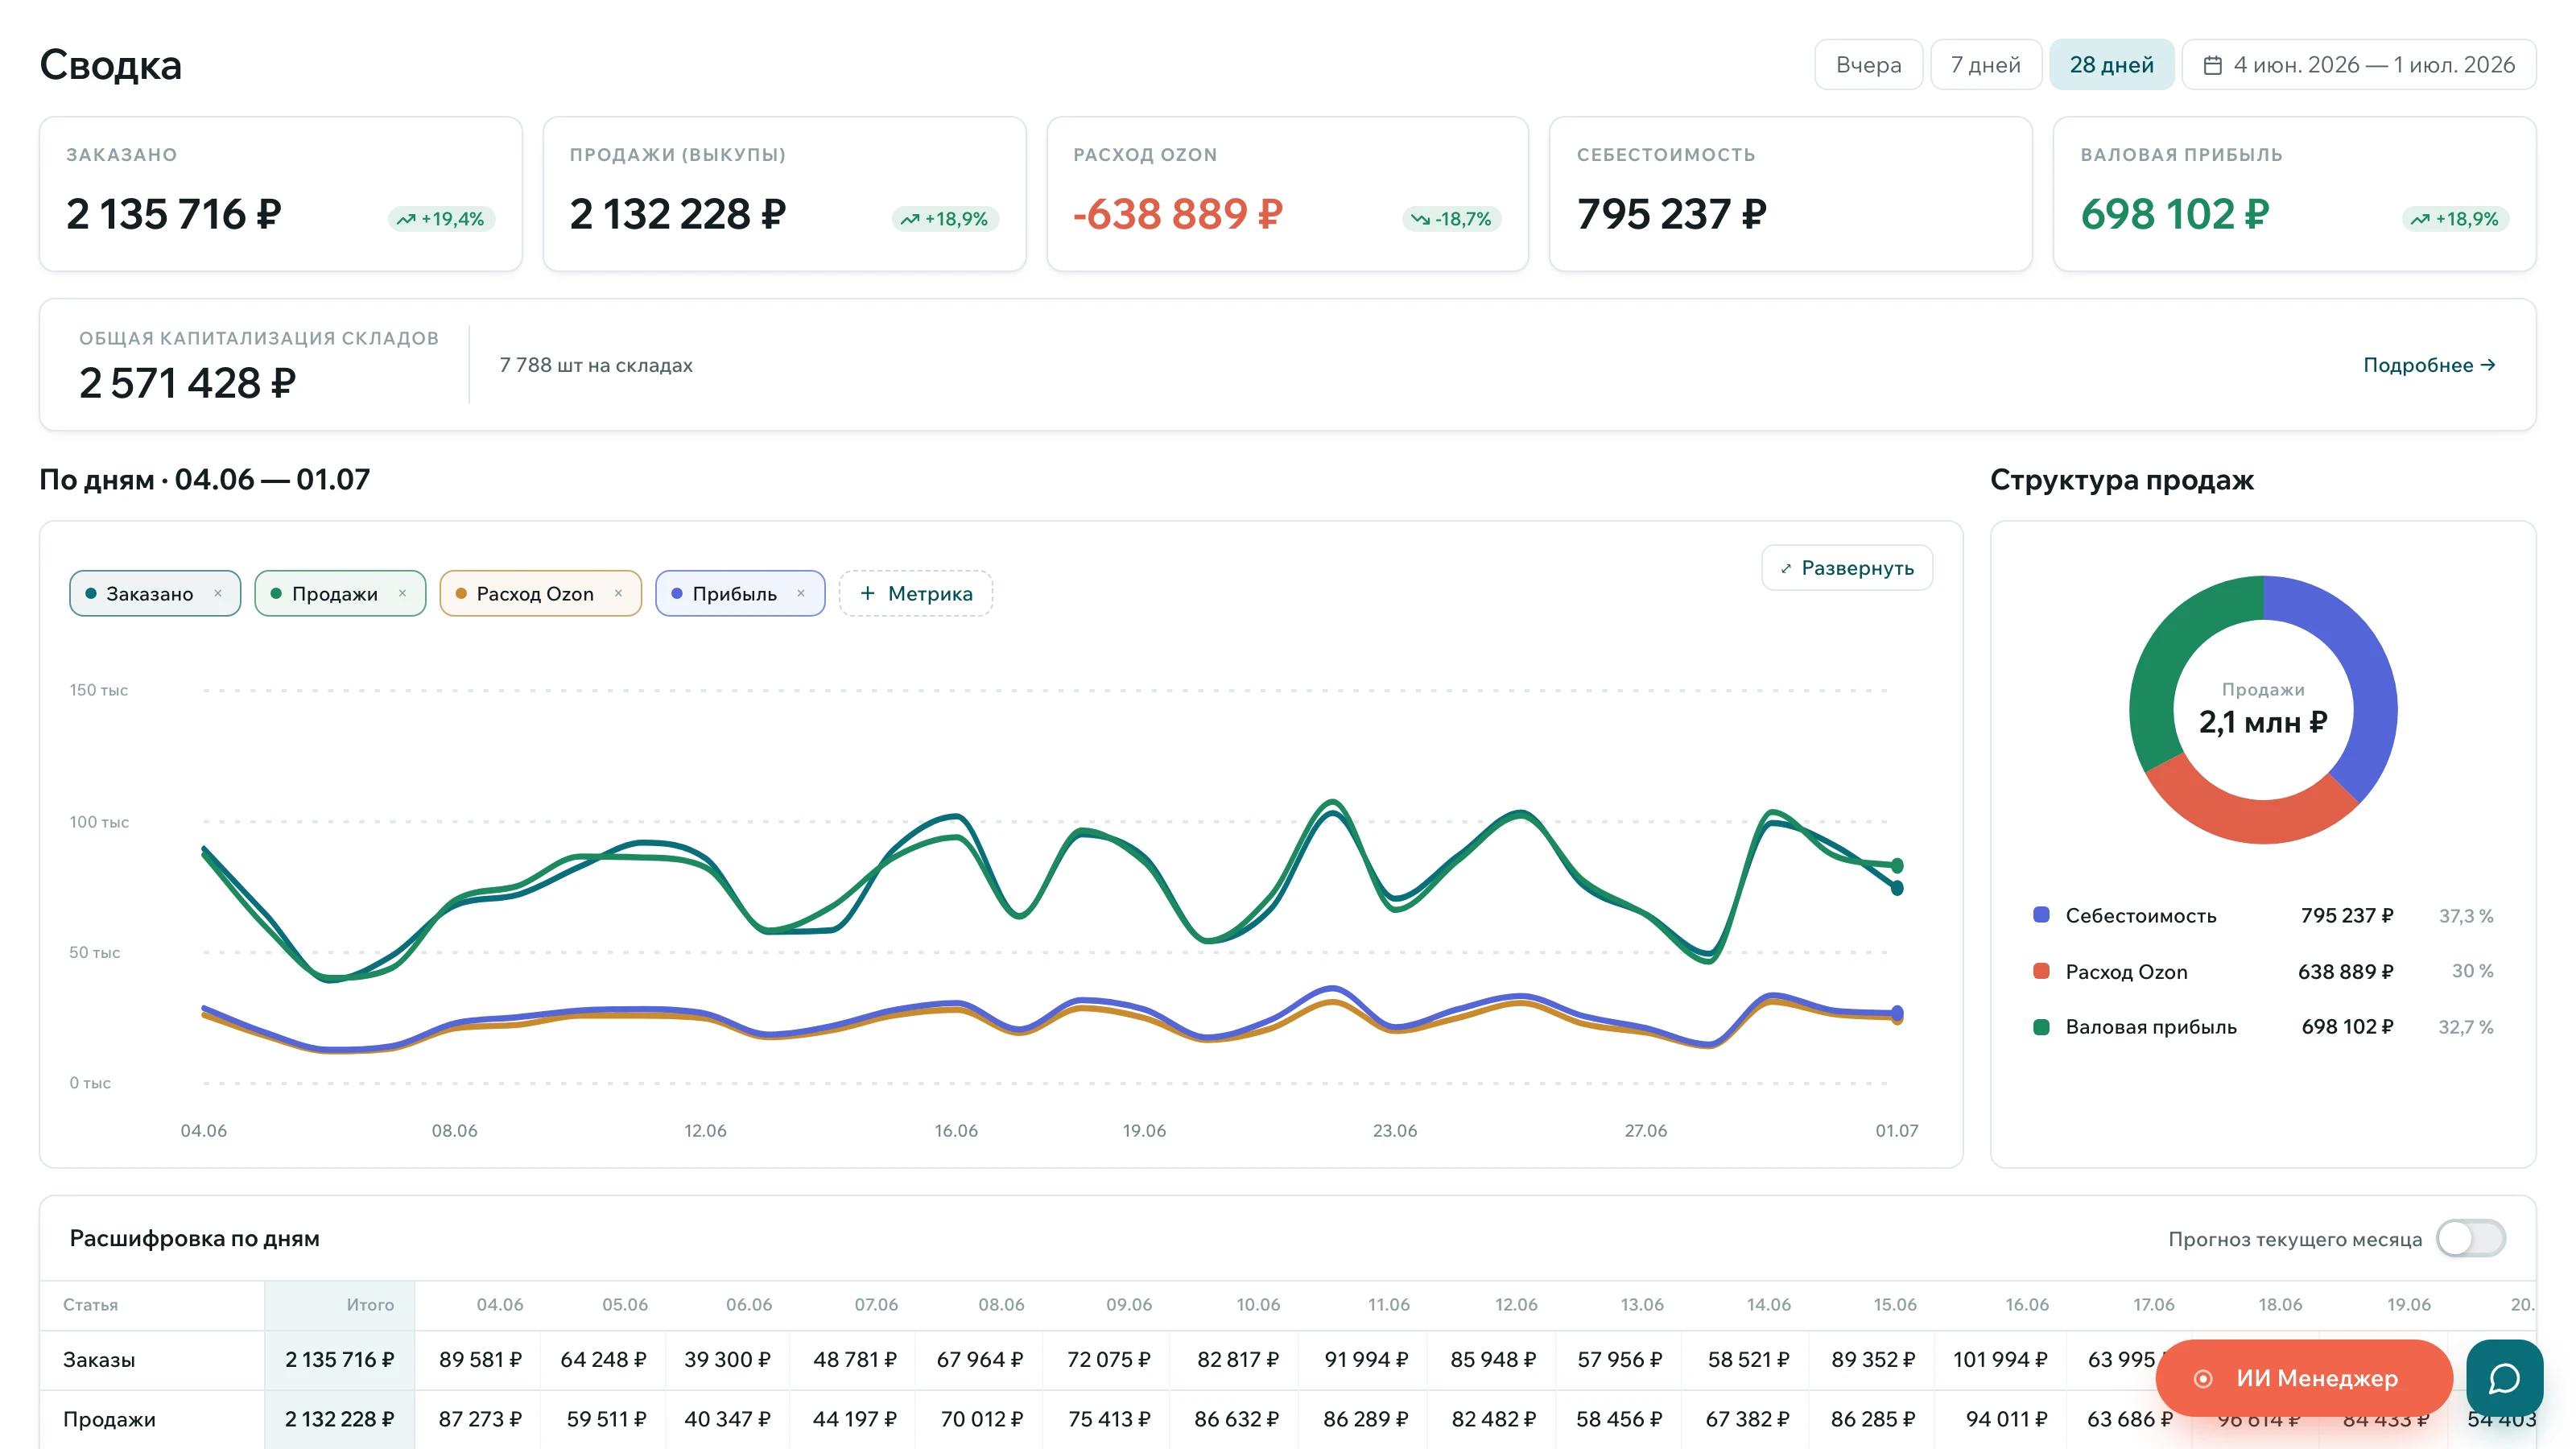Click the 2 571 428 ₽ capitalization value
Viewport: 2576px width, 1449px height.
click(x=187, y=383)
